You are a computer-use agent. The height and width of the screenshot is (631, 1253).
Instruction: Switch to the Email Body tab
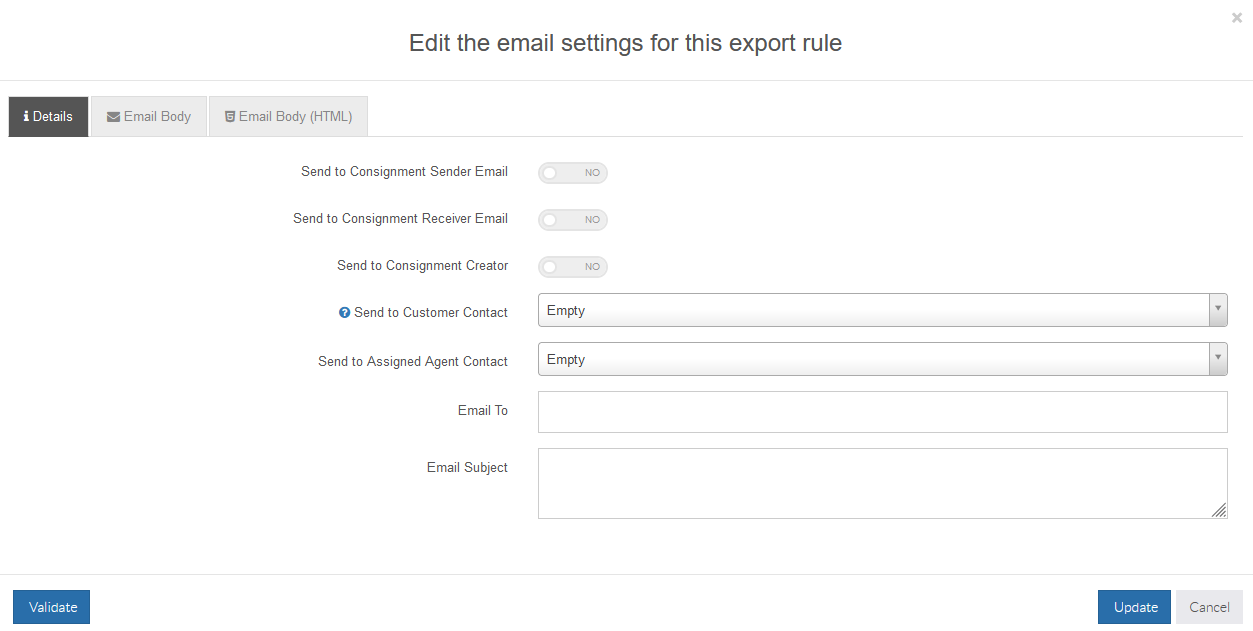pos(149,117)
